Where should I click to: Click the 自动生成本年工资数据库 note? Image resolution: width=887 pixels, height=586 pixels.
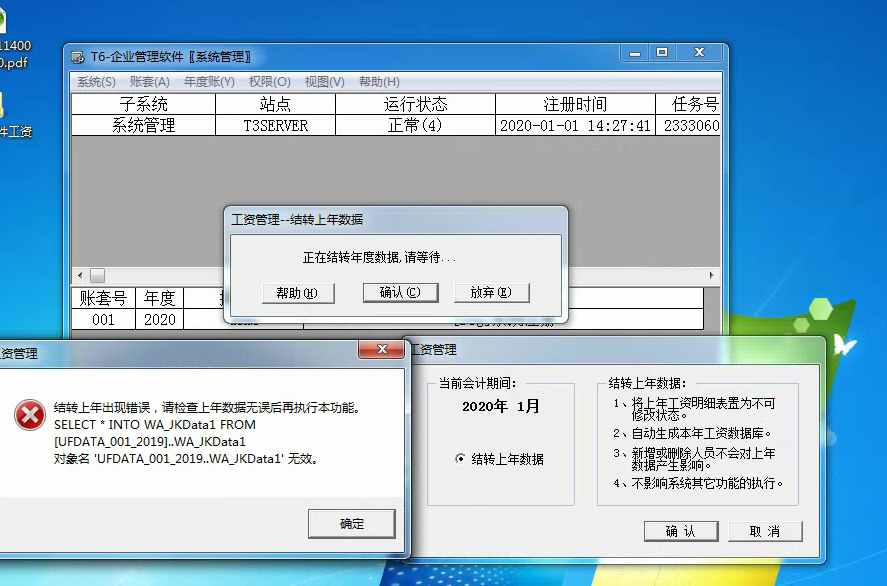692,433
